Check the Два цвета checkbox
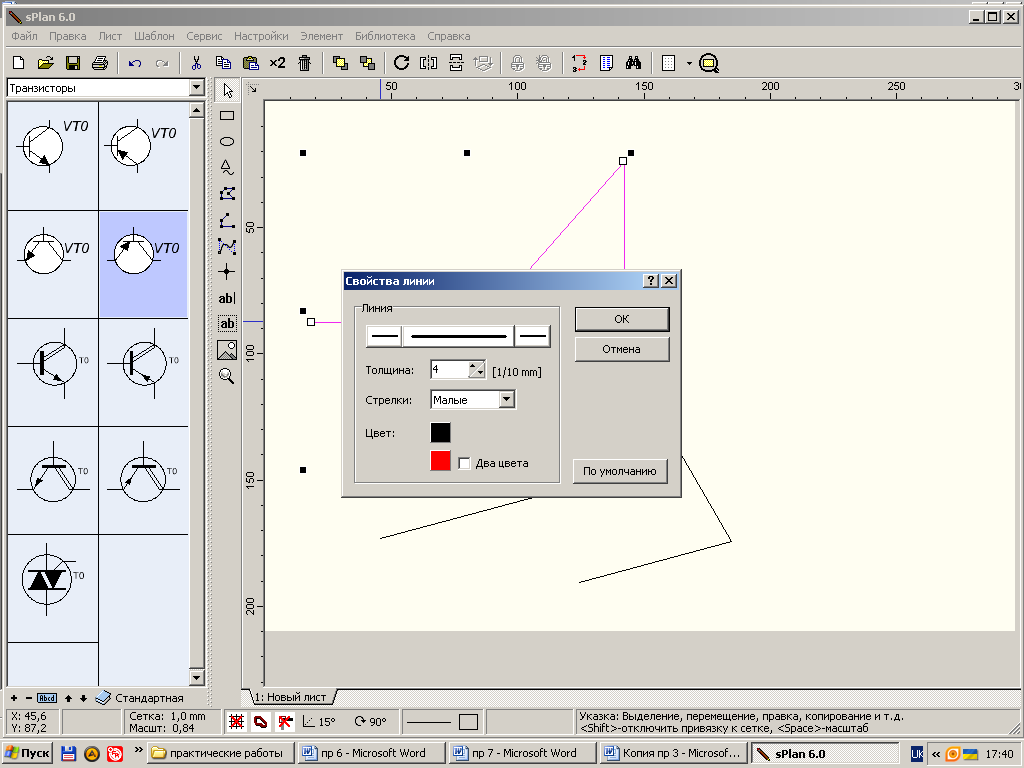The width and height of the screenshot is (1024, 768). point(464,463)
